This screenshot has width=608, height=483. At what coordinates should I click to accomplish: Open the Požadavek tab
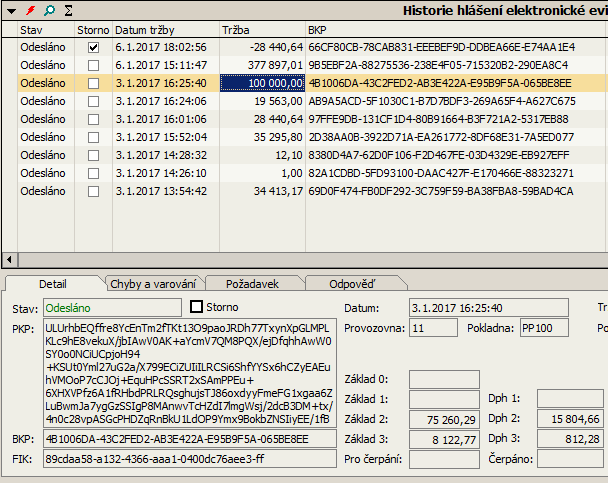tap(259, 284)
